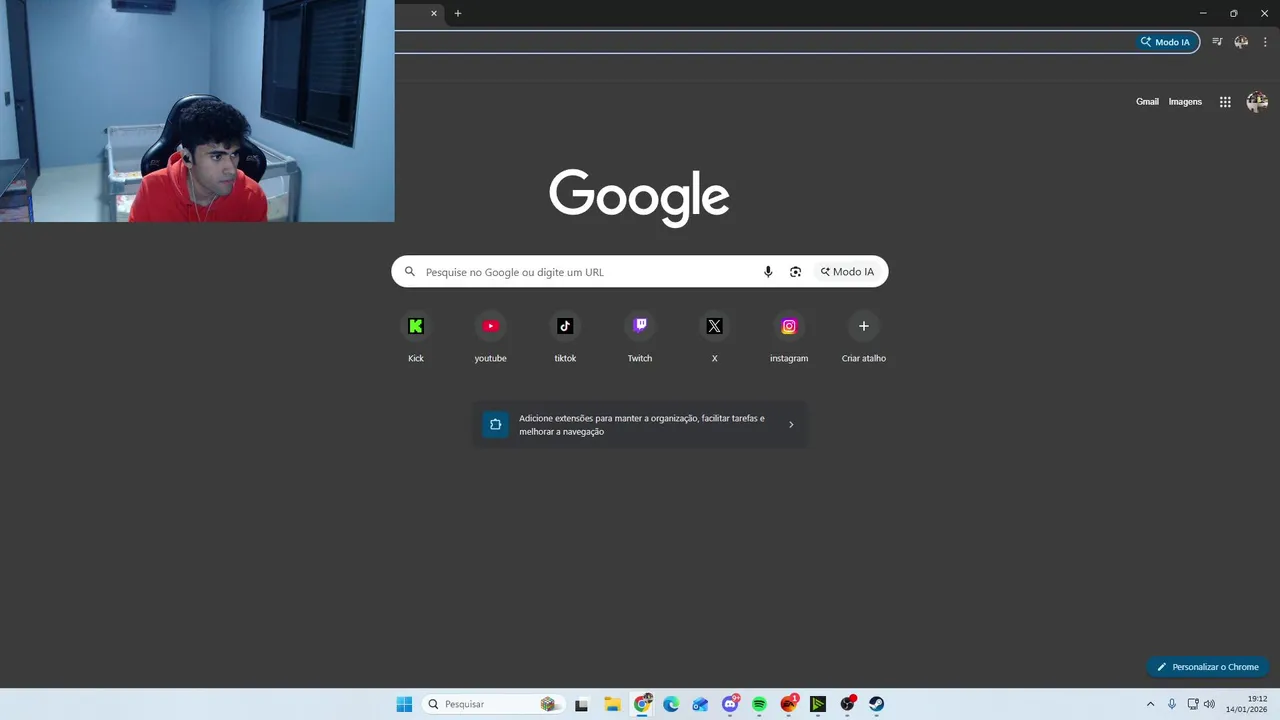Click Modo IA in the Google search box

tap(847, 272)
